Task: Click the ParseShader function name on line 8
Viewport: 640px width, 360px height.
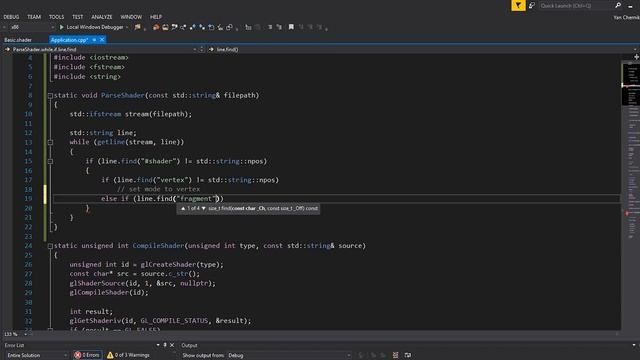Action: pos(123,96)
